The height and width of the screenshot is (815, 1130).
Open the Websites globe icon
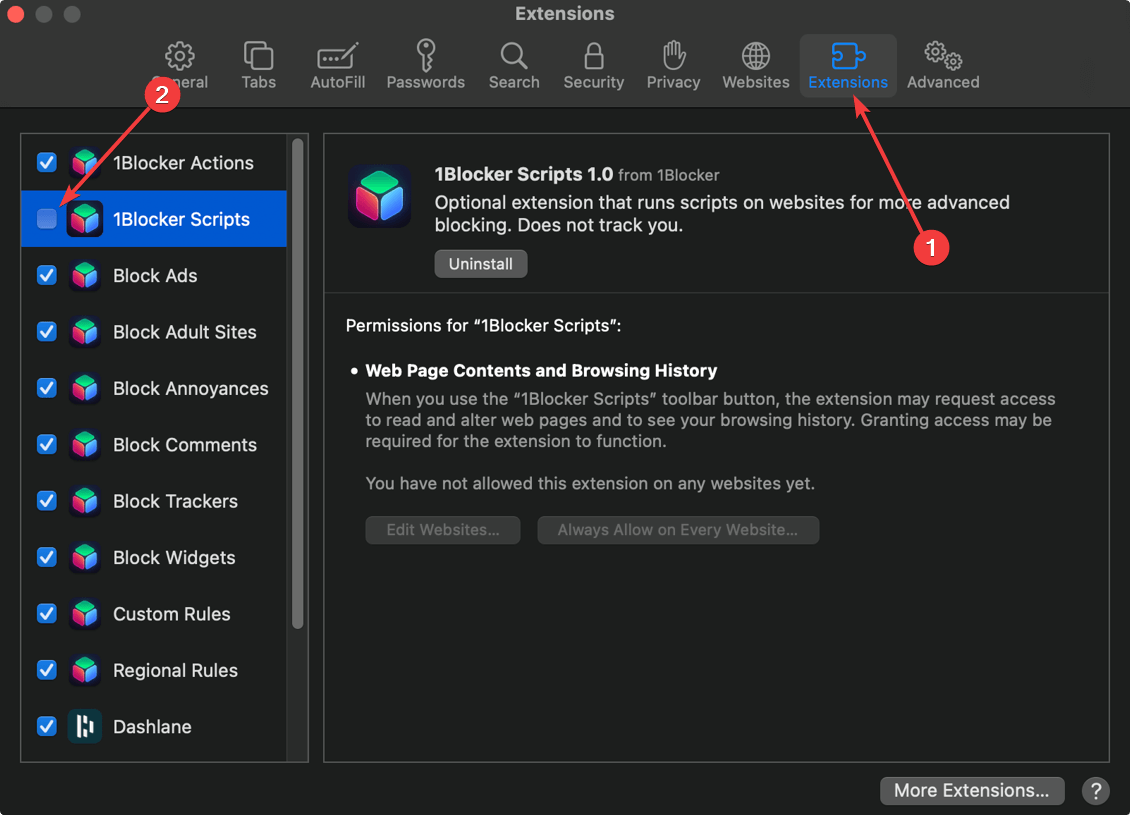coord(755,55)
